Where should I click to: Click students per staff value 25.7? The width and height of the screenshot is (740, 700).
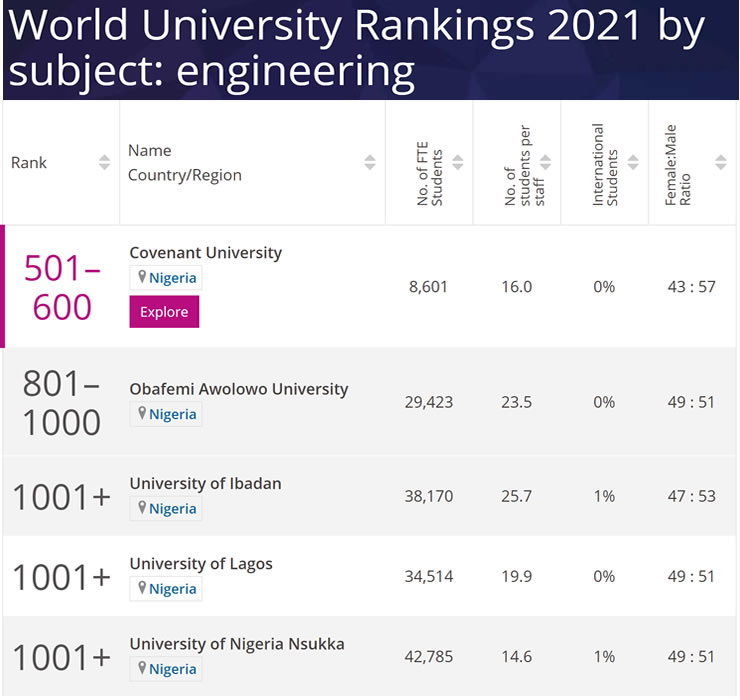(517, 497)
